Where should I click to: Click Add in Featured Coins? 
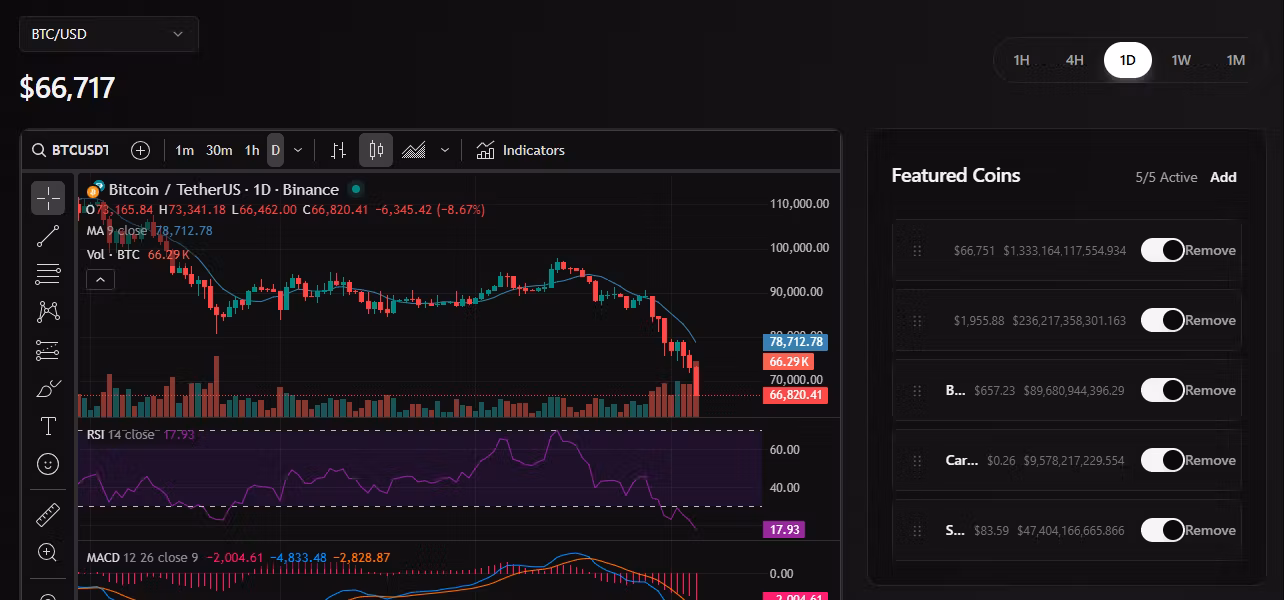[1223, 177]
